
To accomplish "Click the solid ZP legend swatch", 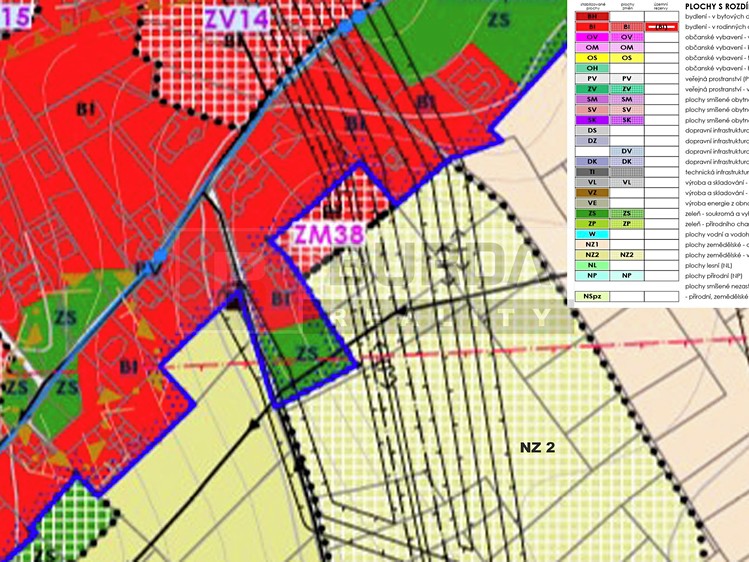I will 592,223.
